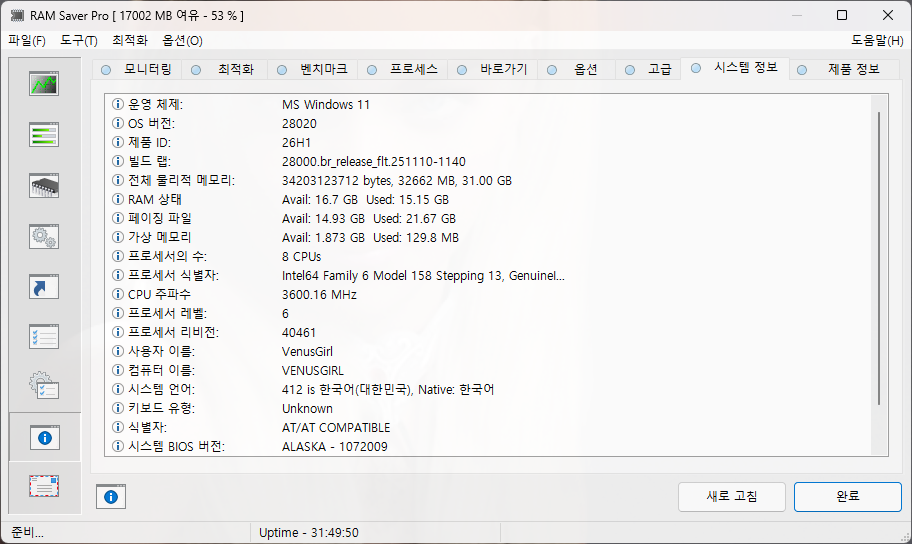The height and width of the screenshot is (544, 912).
Task: Click the info icon beside 프로세서의 수
Action: [x=117, y=257]
